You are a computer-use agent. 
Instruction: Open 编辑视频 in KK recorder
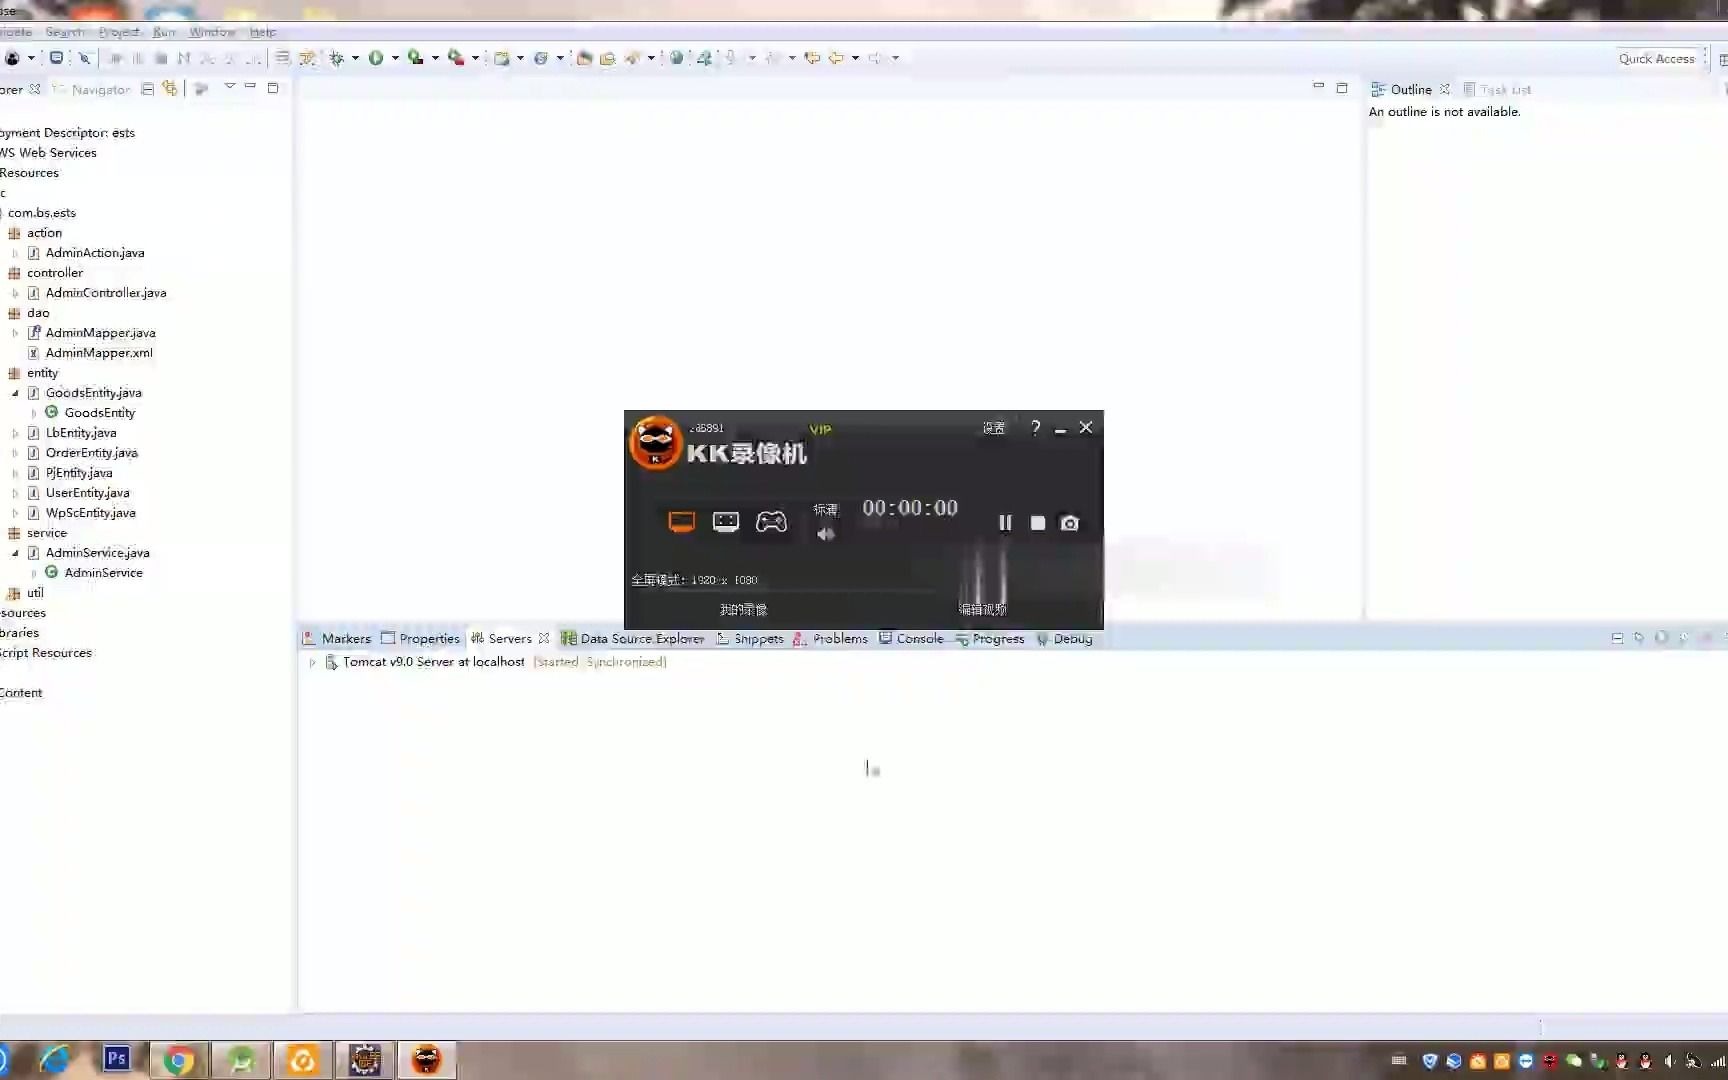coord(982,609)
